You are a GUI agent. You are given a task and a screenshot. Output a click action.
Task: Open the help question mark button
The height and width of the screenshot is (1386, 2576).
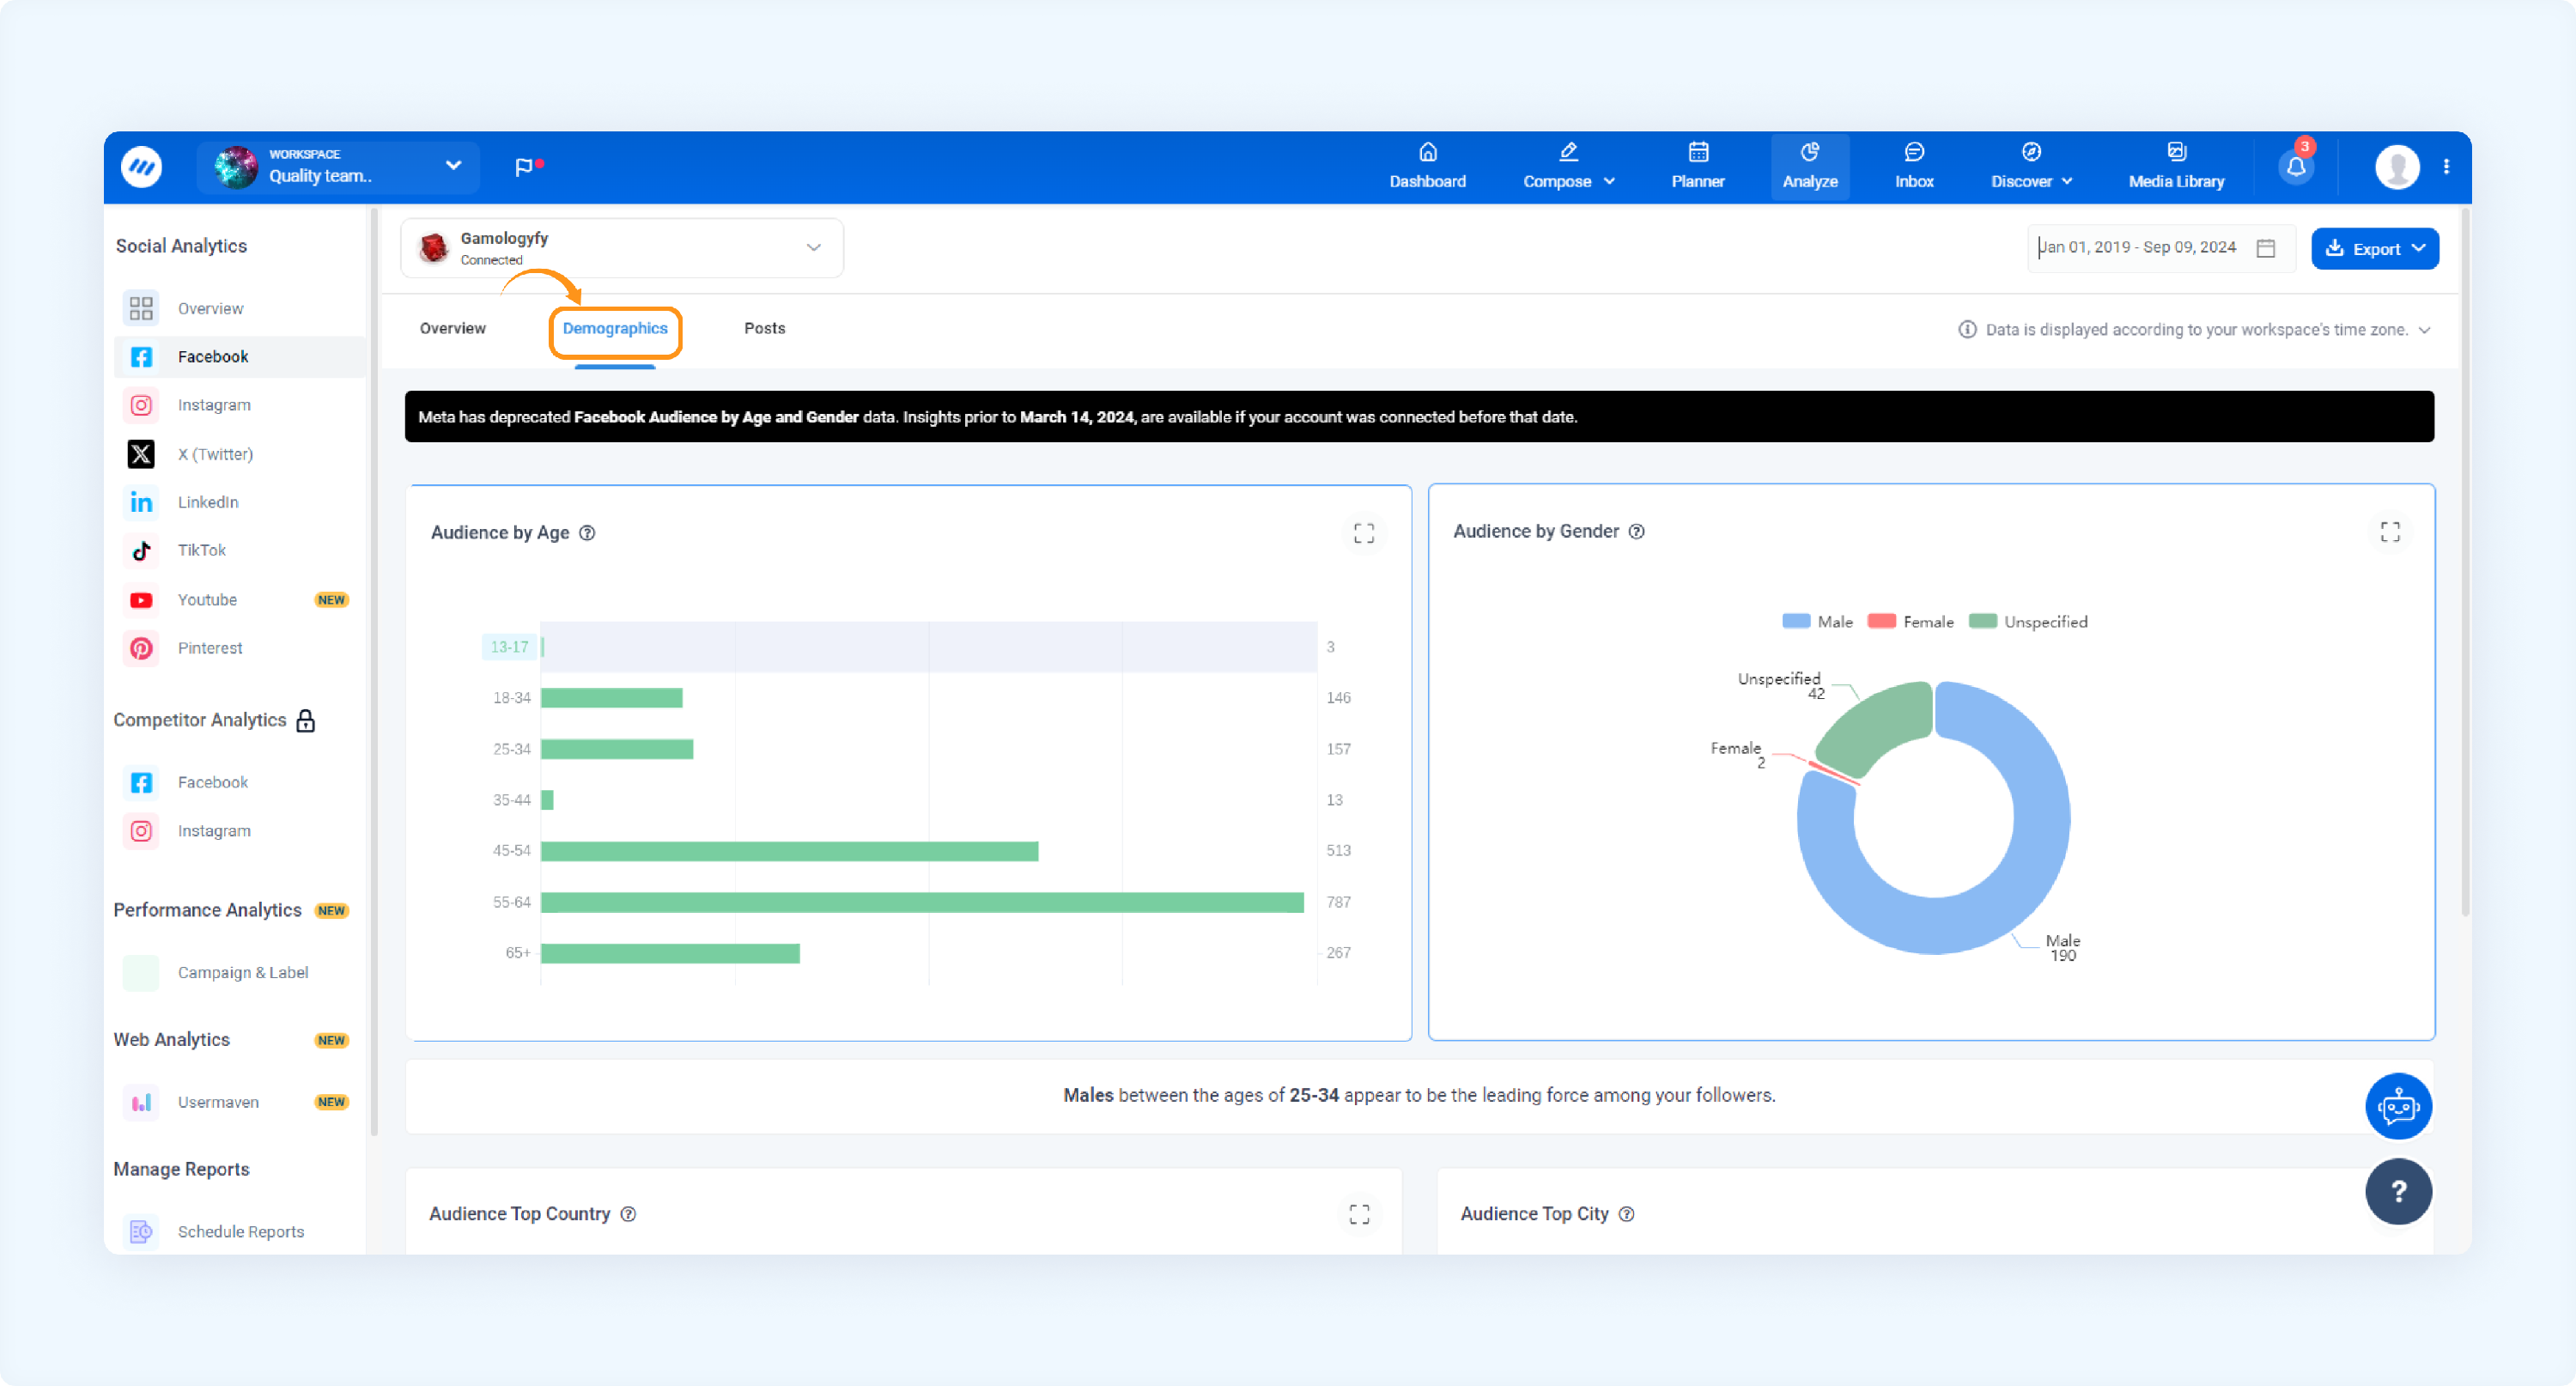pyautogui.click(x=2398, y=1191)
